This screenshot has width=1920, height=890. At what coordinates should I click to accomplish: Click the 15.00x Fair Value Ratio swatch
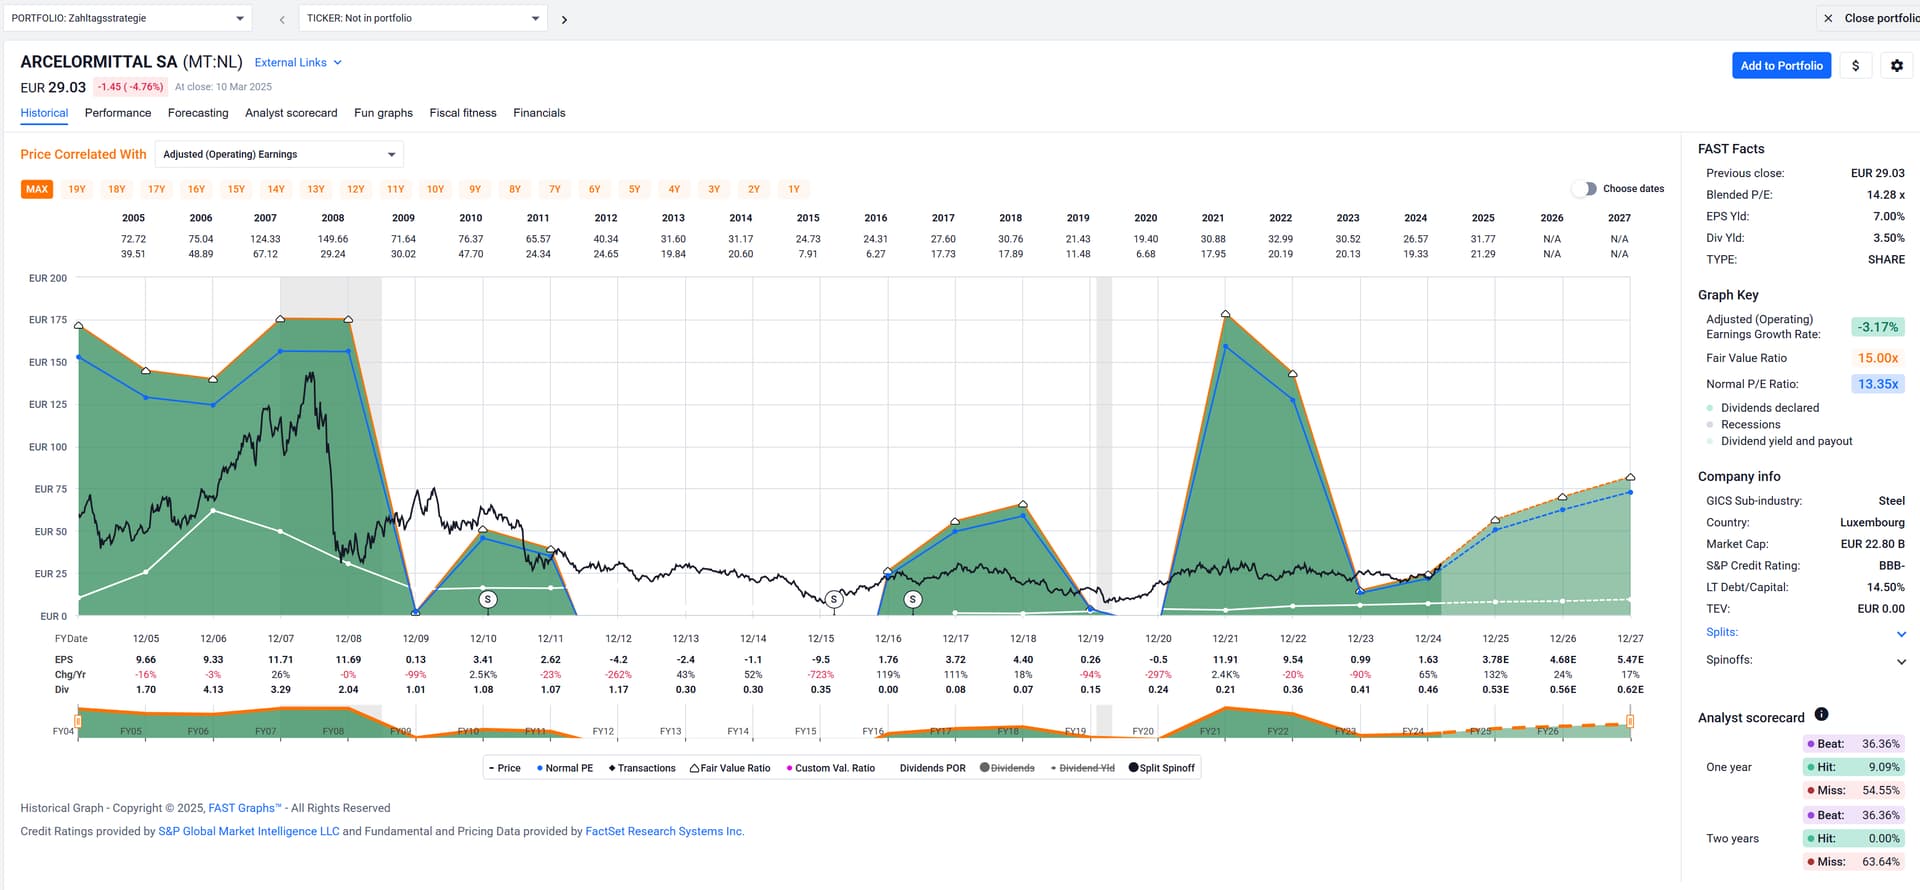click(1877, 358)
